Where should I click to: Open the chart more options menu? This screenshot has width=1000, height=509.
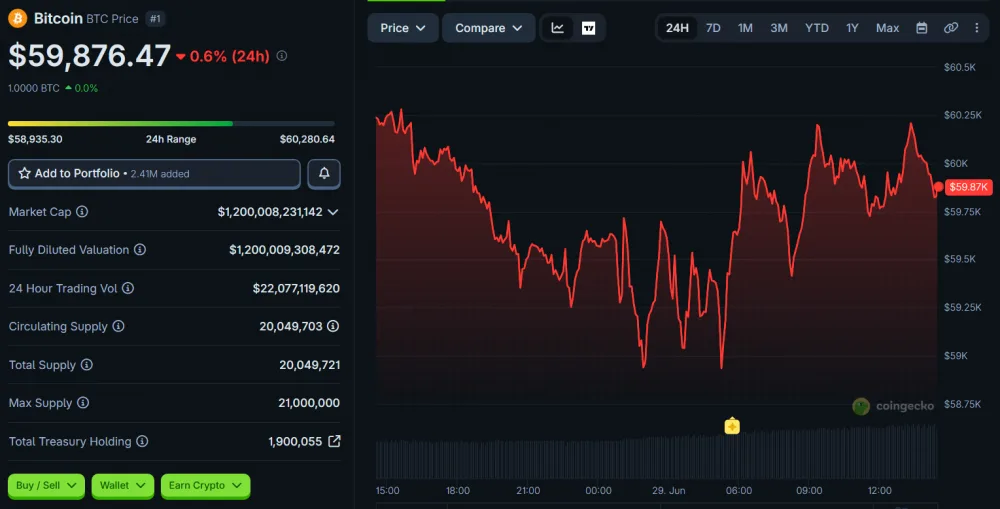[976, 28]
